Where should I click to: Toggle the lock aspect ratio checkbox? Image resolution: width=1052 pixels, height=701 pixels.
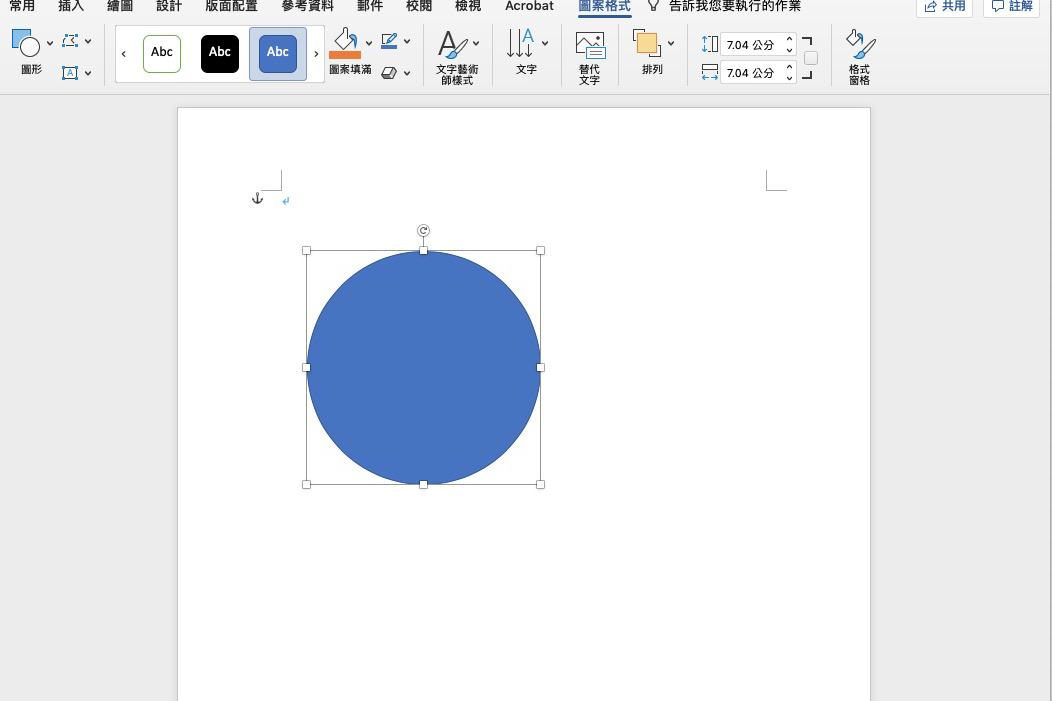point(811,58)
